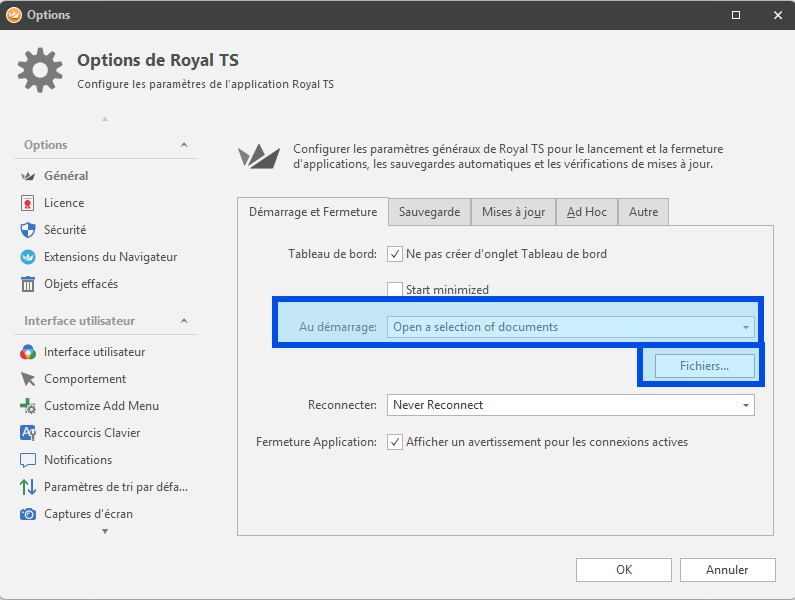
Task: Open the Sécurité options page
Action: 65,230
